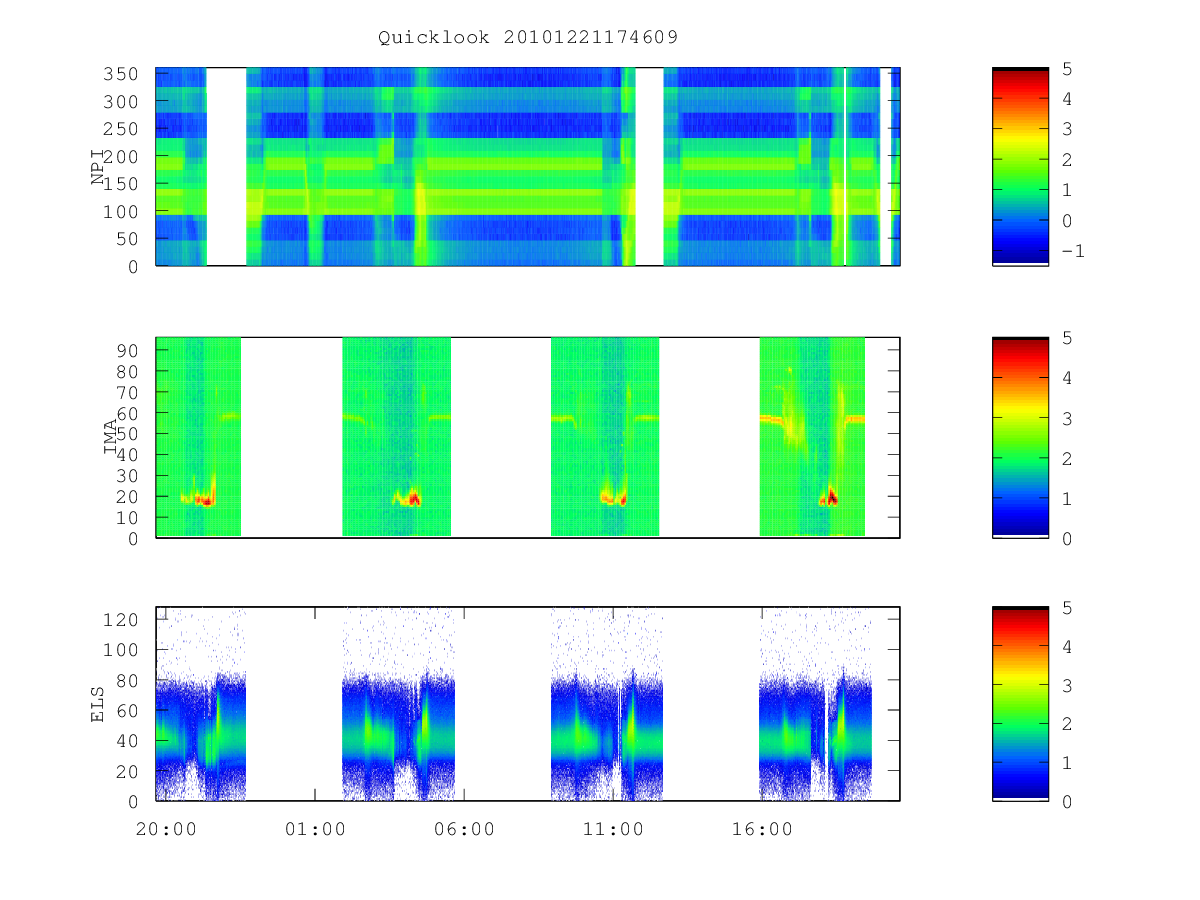This screenshot has width=1200, height=900.
Task: Click the red hotspot in the last IMA data block
Action: tap(830, 497)
